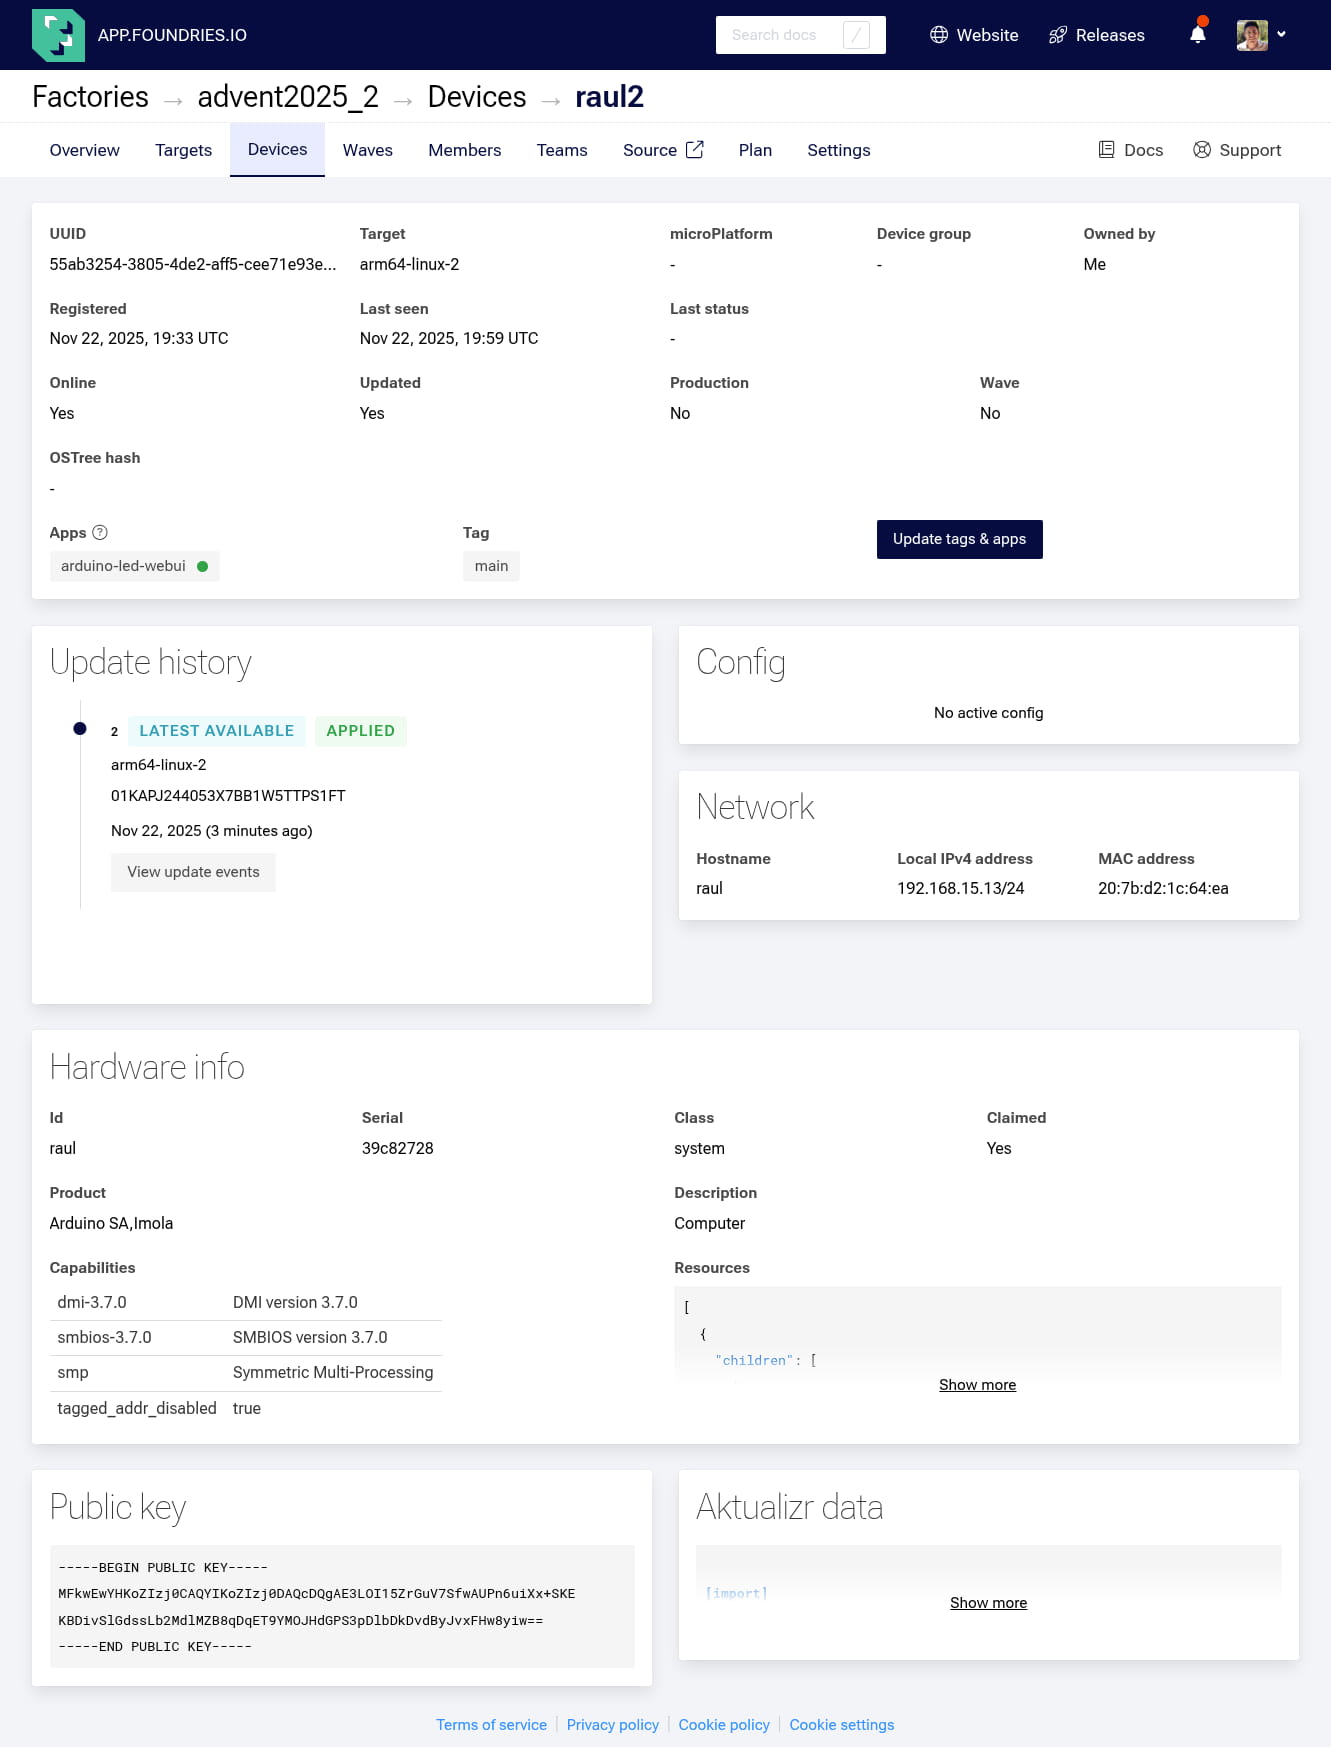Expand Aktualizr data with Show more
1331x1747 pixels.
988,1603
